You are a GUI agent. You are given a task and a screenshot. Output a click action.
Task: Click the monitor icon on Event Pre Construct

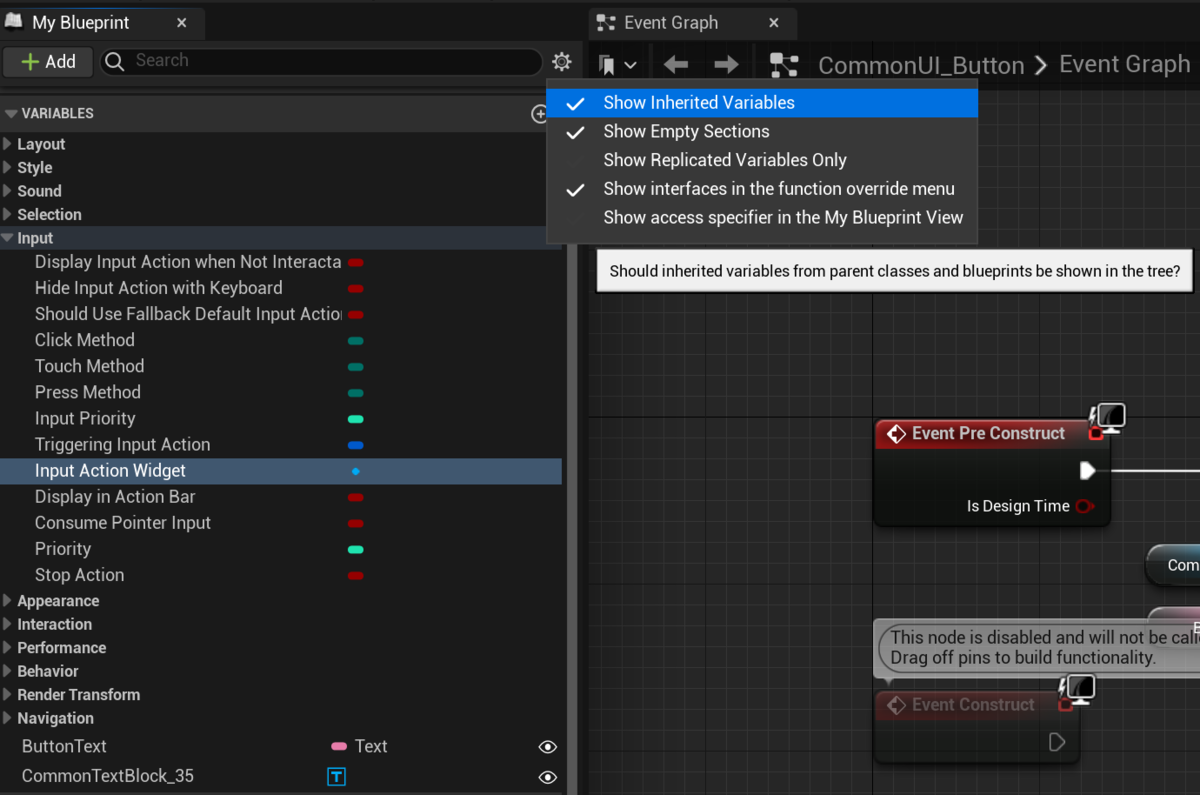click(x=1107, y=416)
